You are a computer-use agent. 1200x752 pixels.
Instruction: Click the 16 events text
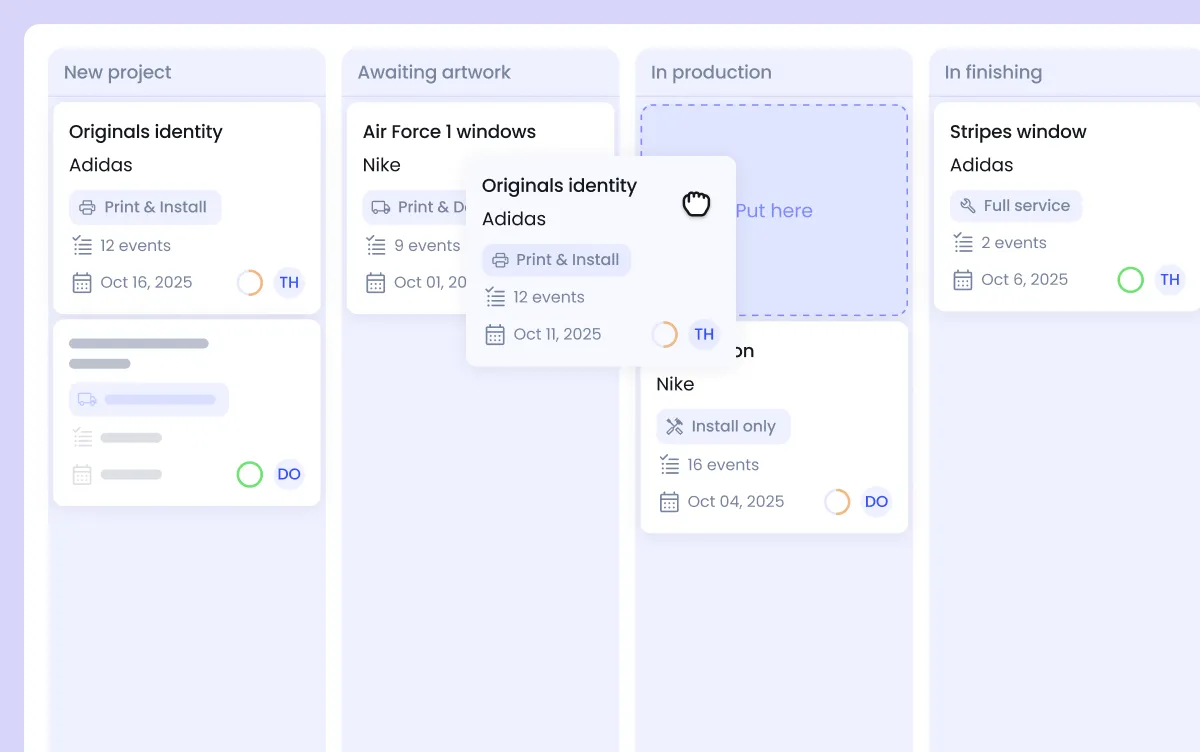723,464
